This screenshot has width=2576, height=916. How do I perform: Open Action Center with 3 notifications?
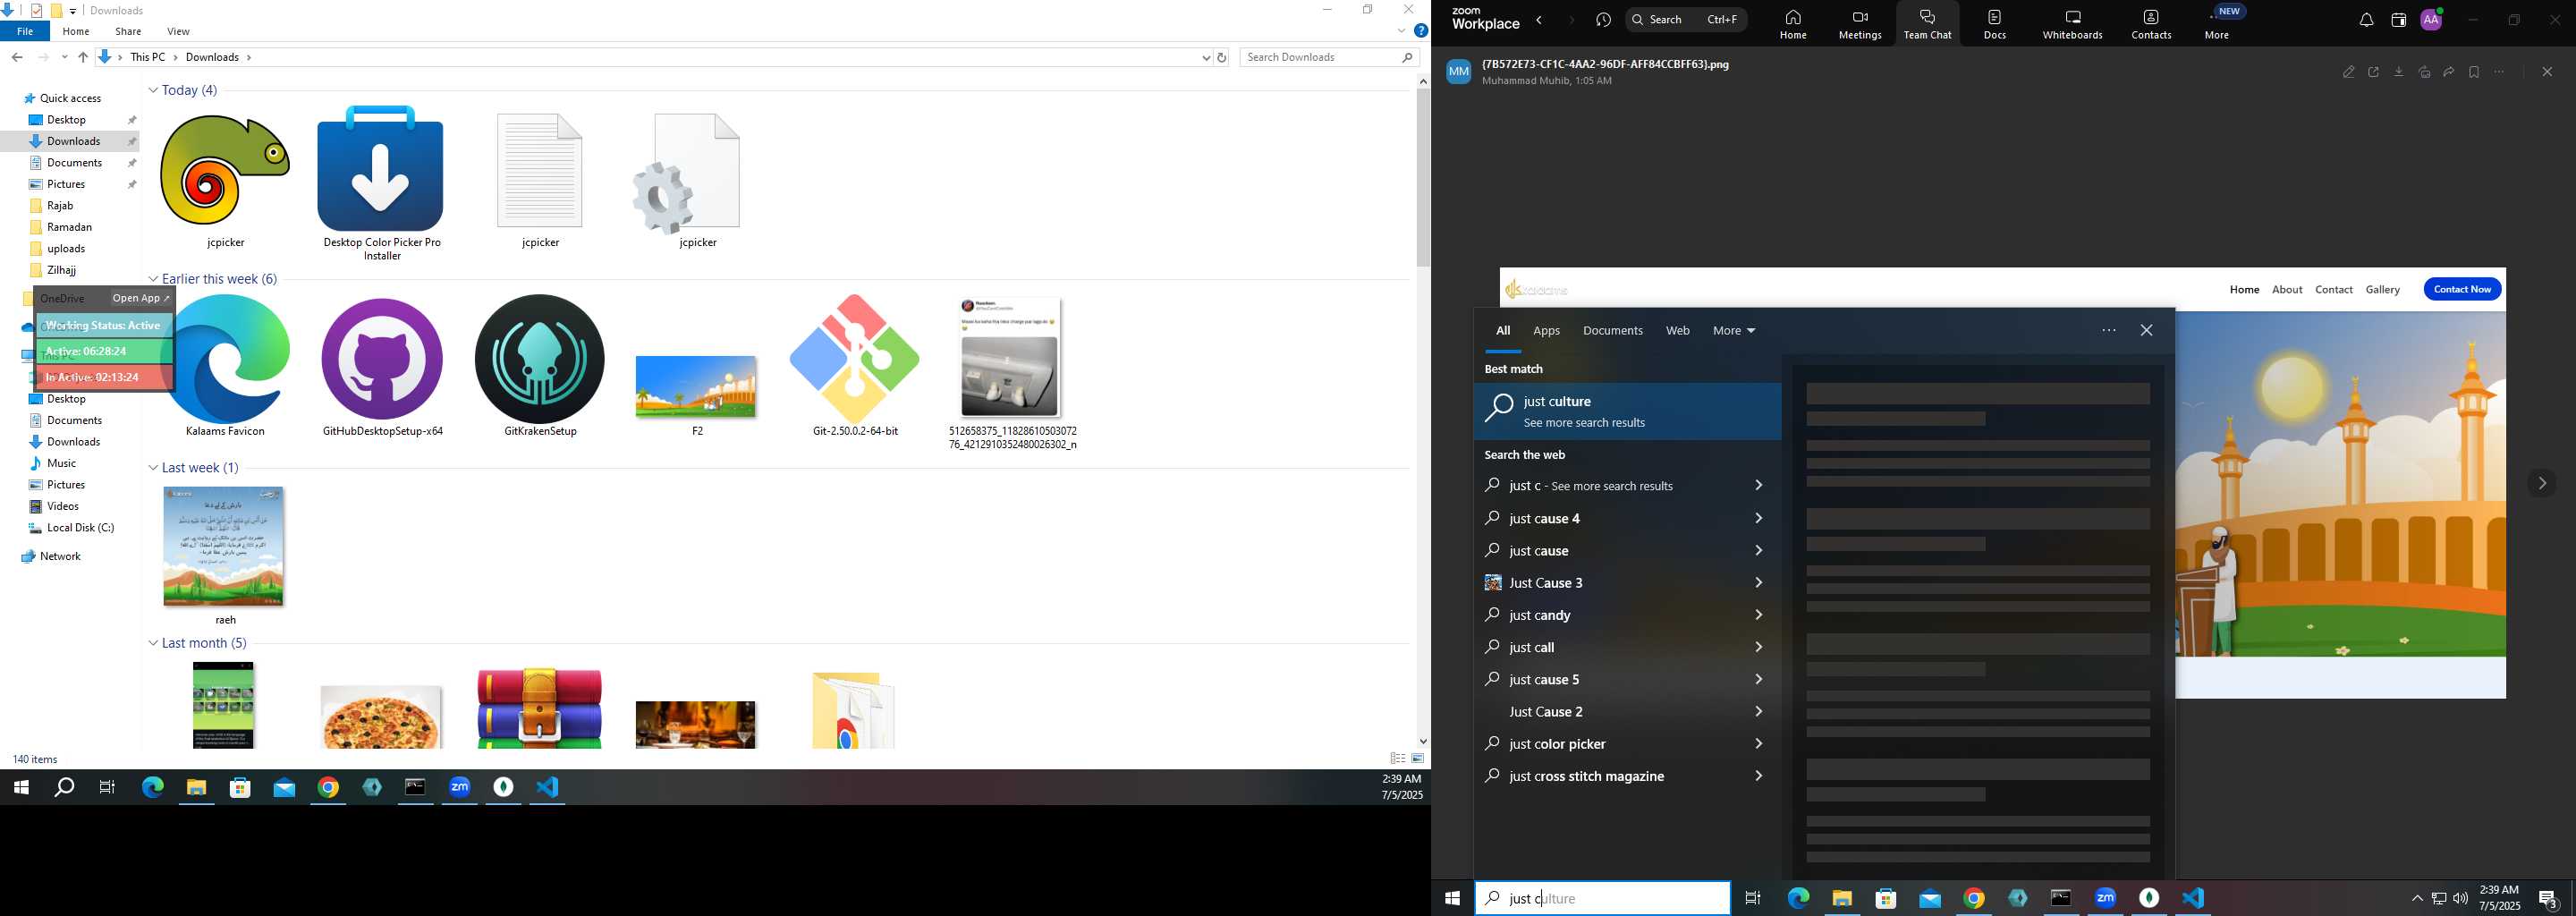(x=2549, y=898)
